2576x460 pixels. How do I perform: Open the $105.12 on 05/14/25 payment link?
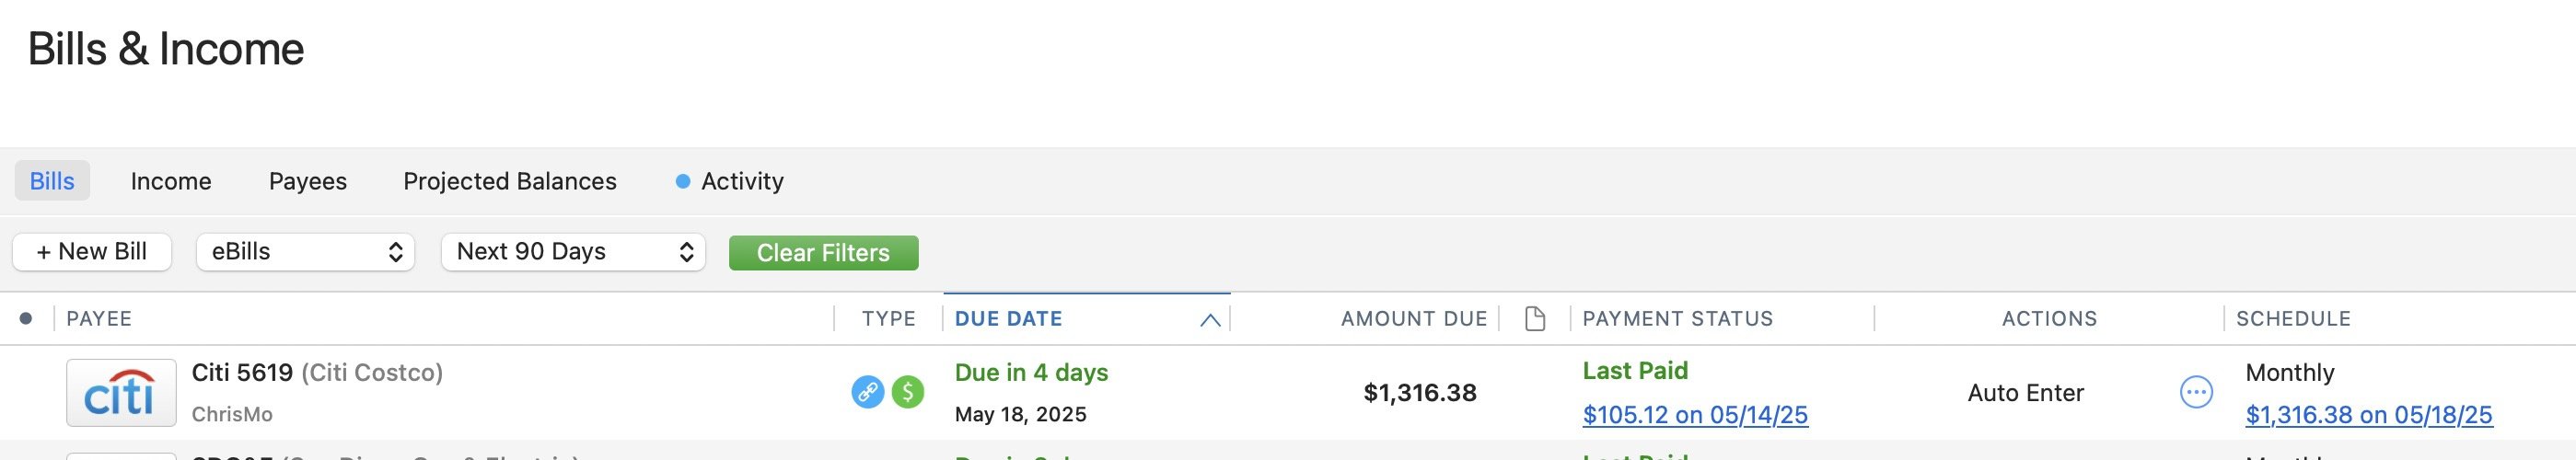point(1695,415)
